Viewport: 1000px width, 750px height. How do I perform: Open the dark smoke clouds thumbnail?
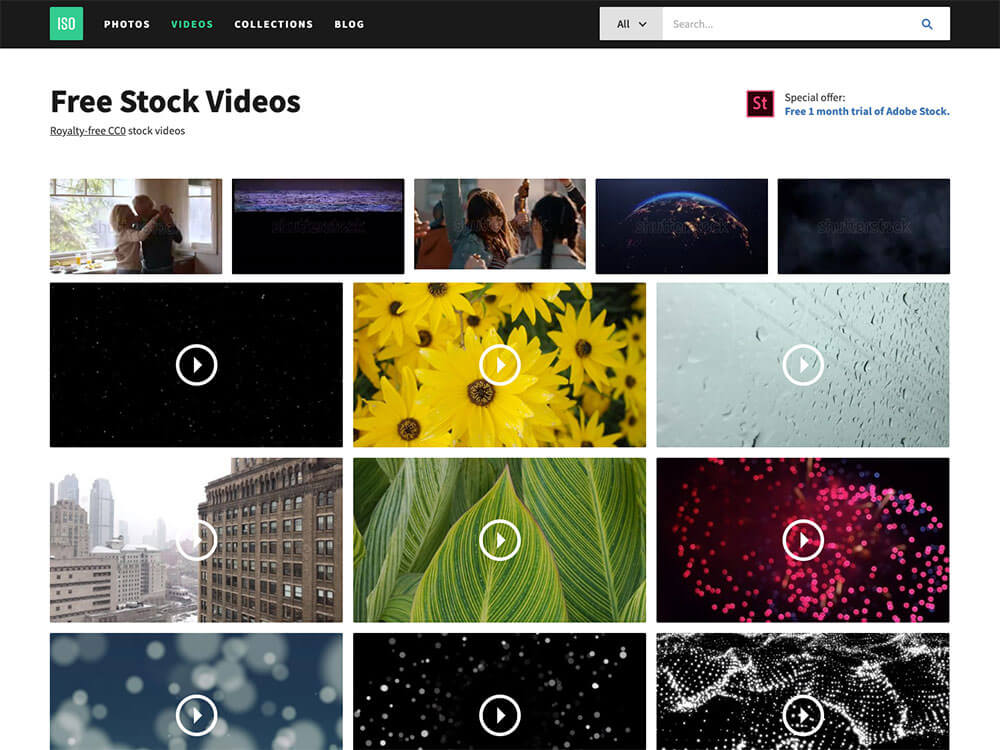coord(864,226)
